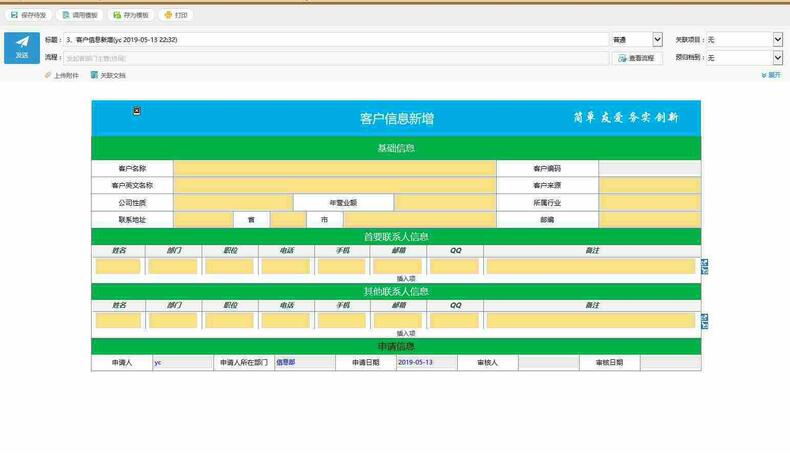Expand the 展开 section toggle

pos(771,75)
